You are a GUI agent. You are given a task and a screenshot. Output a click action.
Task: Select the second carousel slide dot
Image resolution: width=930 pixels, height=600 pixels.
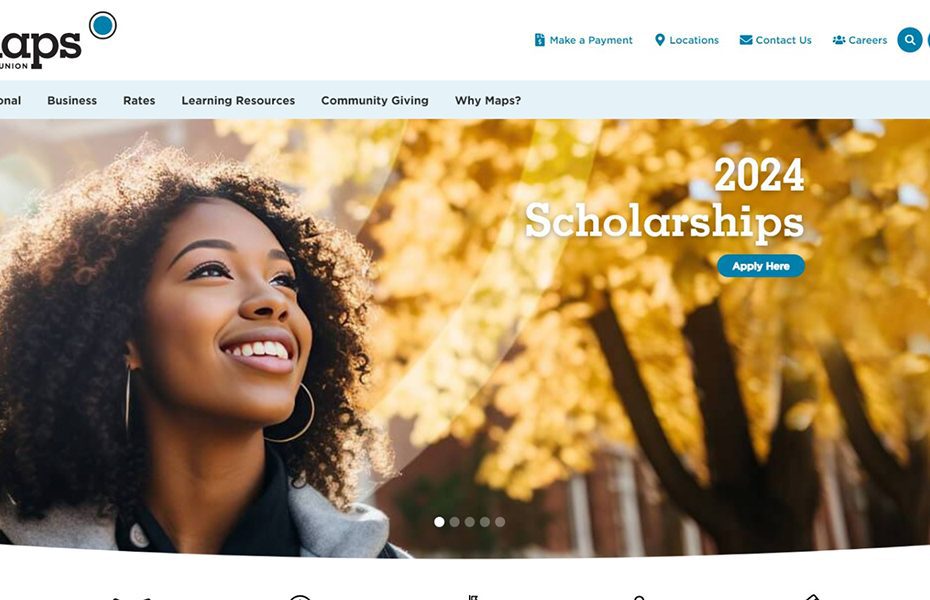454,522
